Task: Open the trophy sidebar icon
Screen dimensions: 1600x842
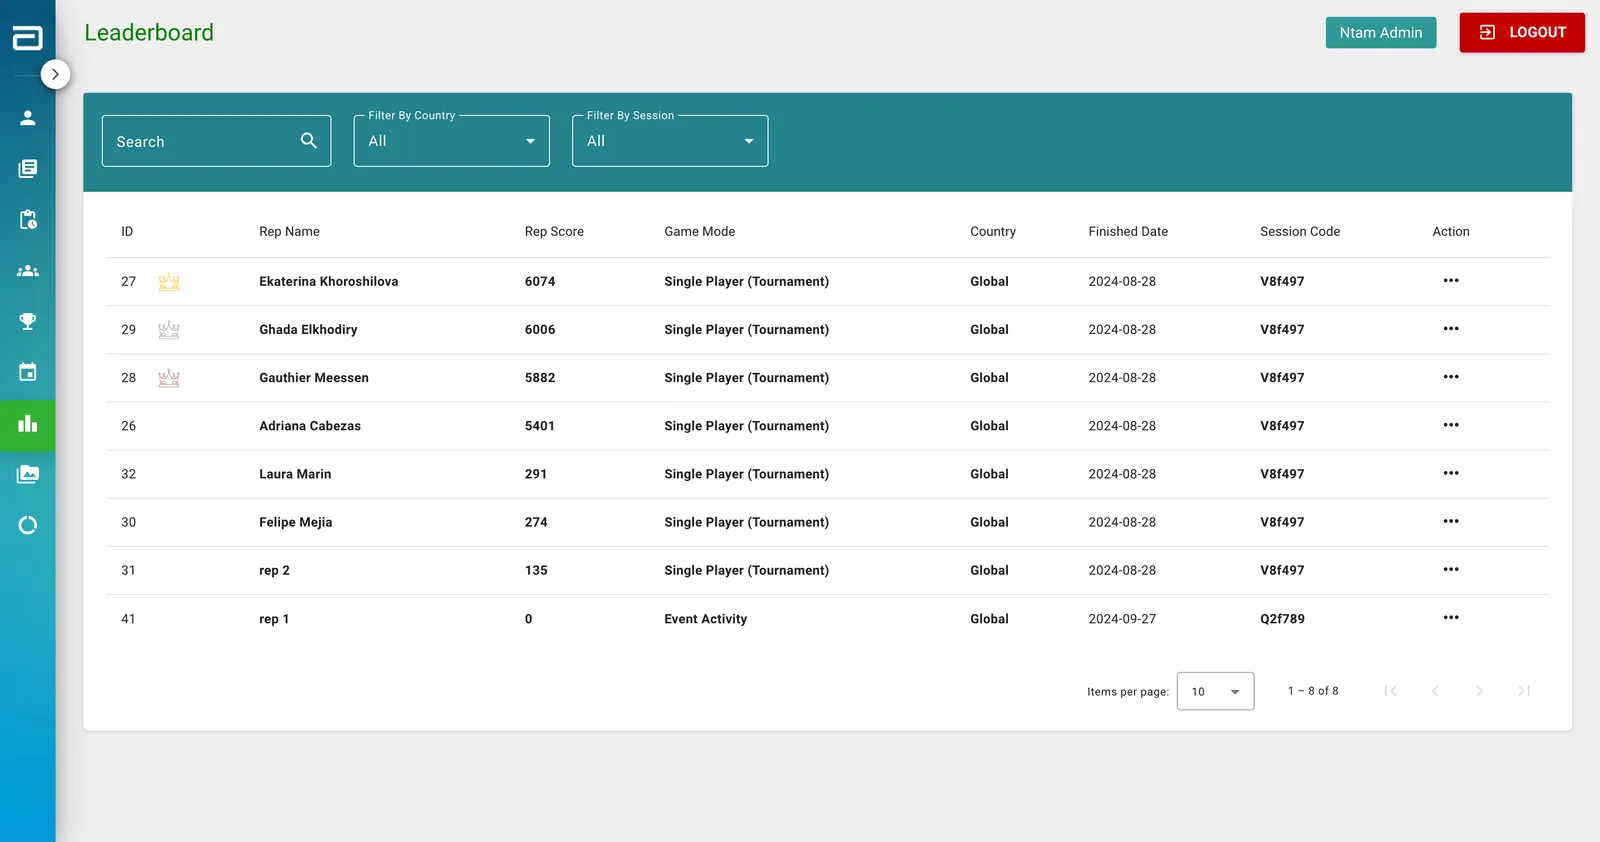Action: [x=28, y=321]
